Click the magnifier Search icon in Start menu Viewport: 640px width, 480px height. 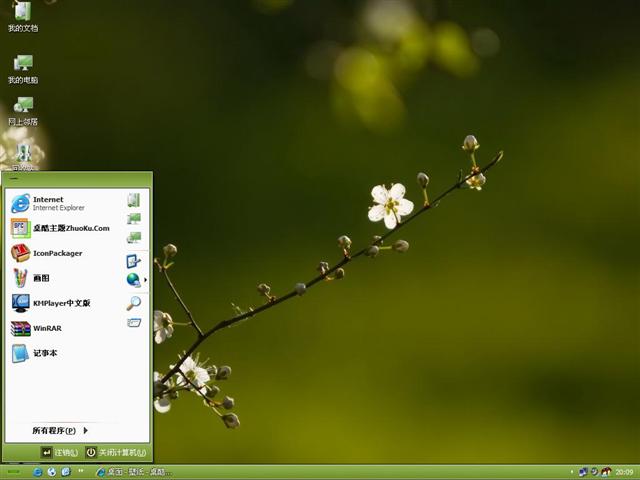tap(133, 303)
